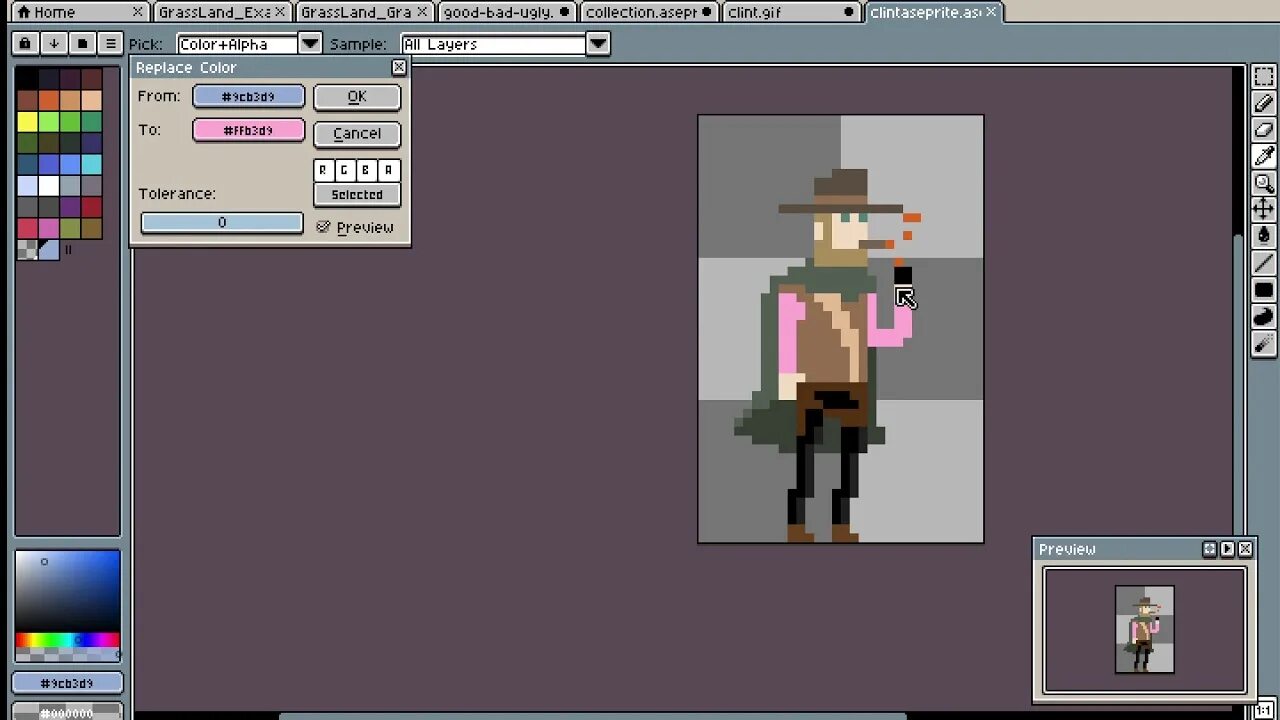The width and height of the screenshot is (1280, 720).
Task: Select the Pencil tool
Action: [1264, 103]
